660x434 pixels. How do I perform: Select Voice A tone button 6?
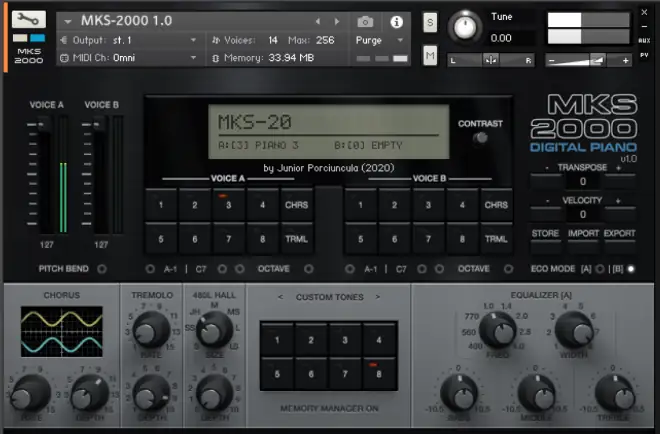[194, 239]
